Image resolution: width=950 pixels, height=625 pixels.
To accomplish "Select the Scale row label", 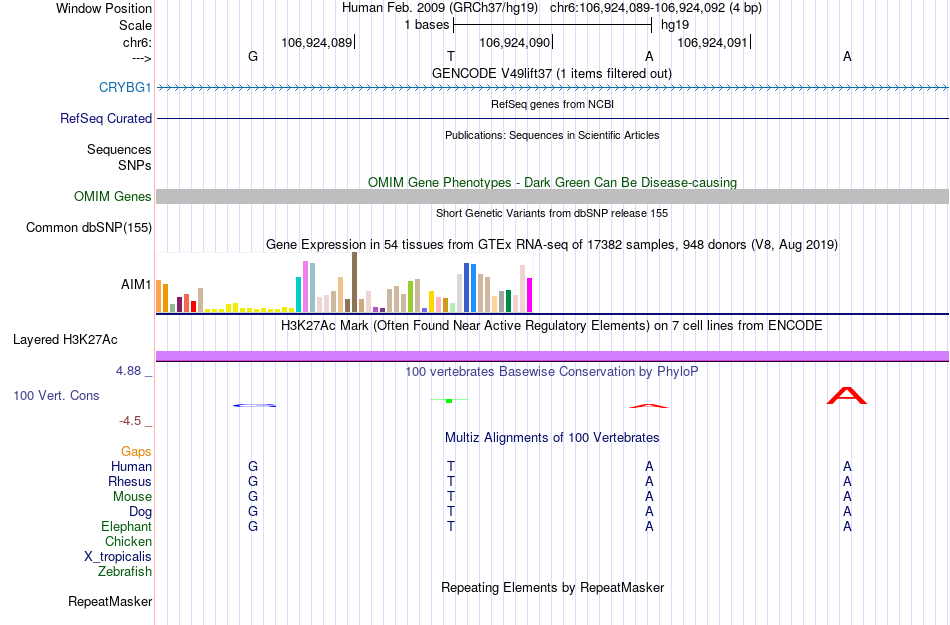I will pyautogui.click(x=135, y=25).
